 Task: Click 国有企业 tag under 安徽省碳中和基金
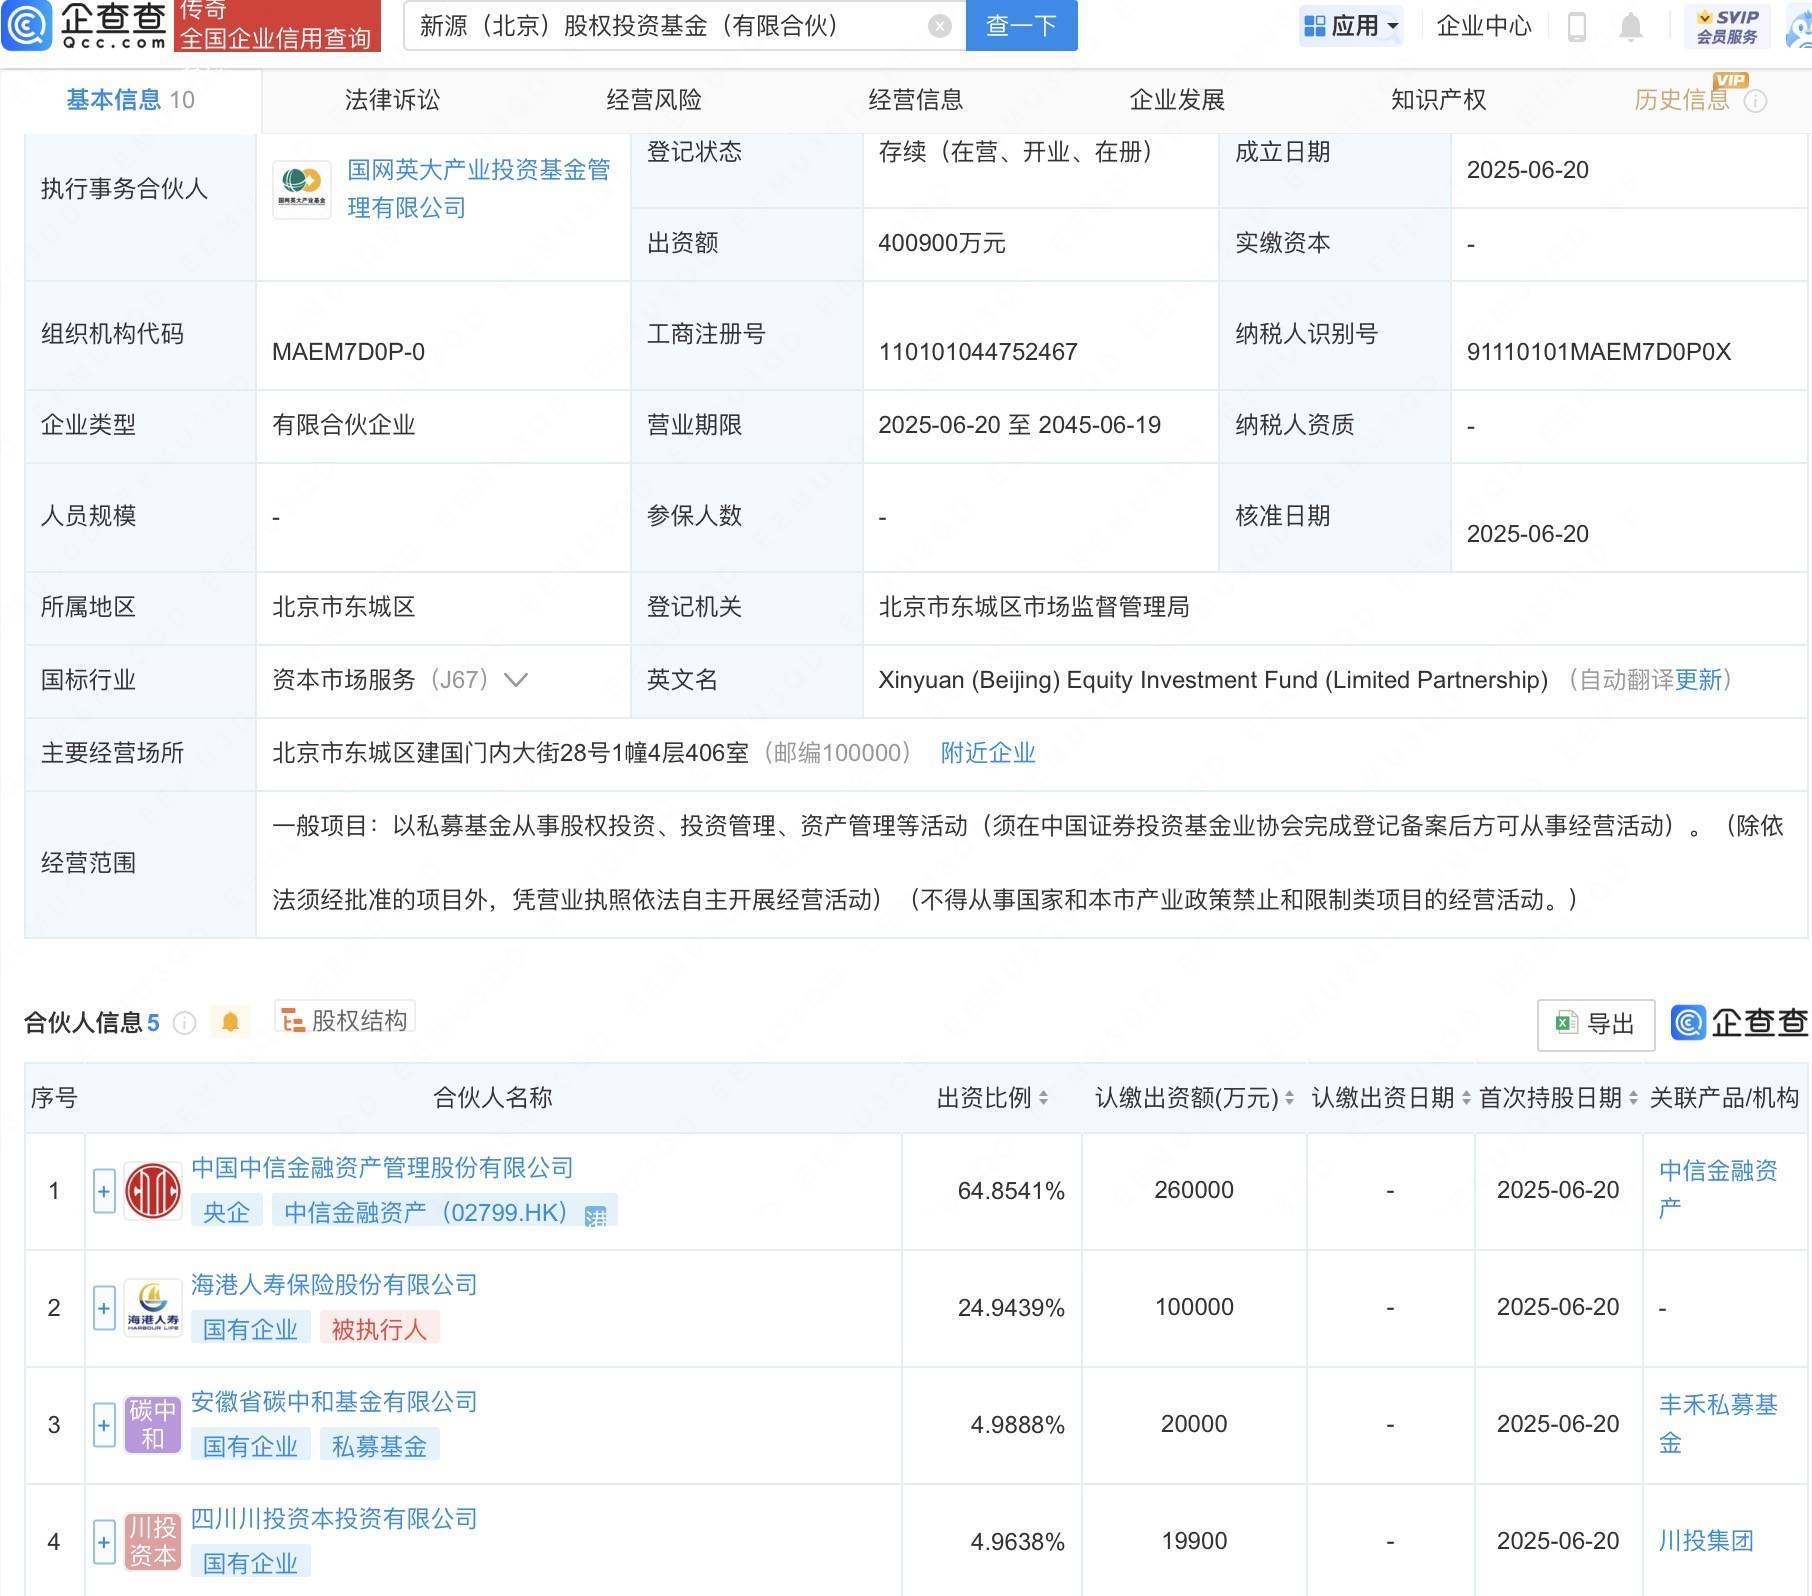pyautogui.click(x=250, y=1446)
